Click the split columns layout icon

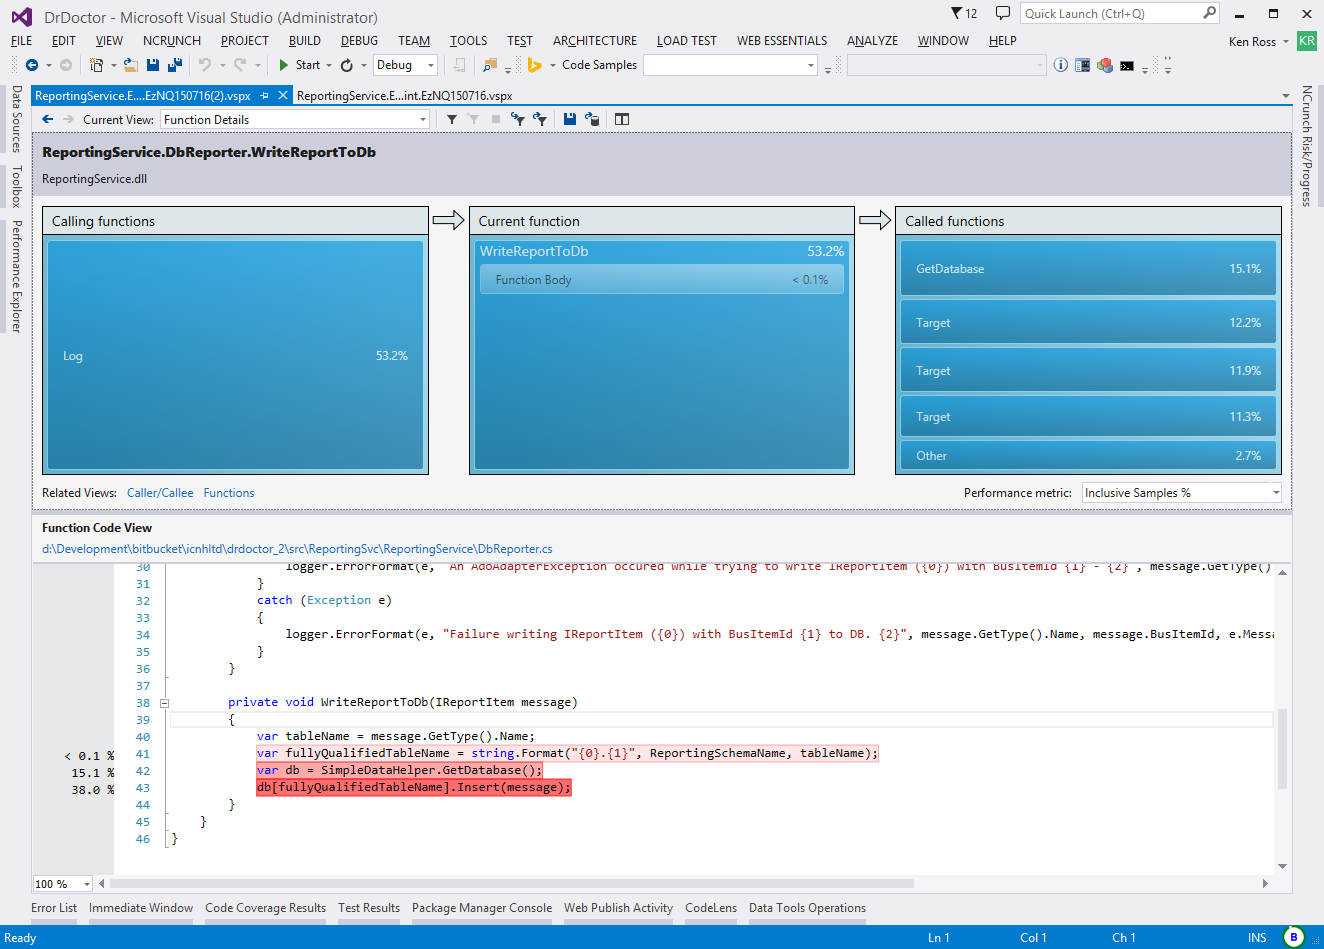[622, 119]
